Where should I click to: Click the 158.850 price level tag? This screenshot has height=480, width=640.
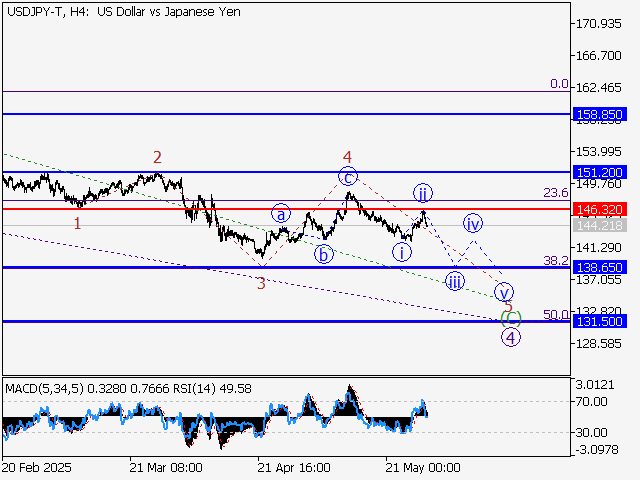click(x=600, y=115)
